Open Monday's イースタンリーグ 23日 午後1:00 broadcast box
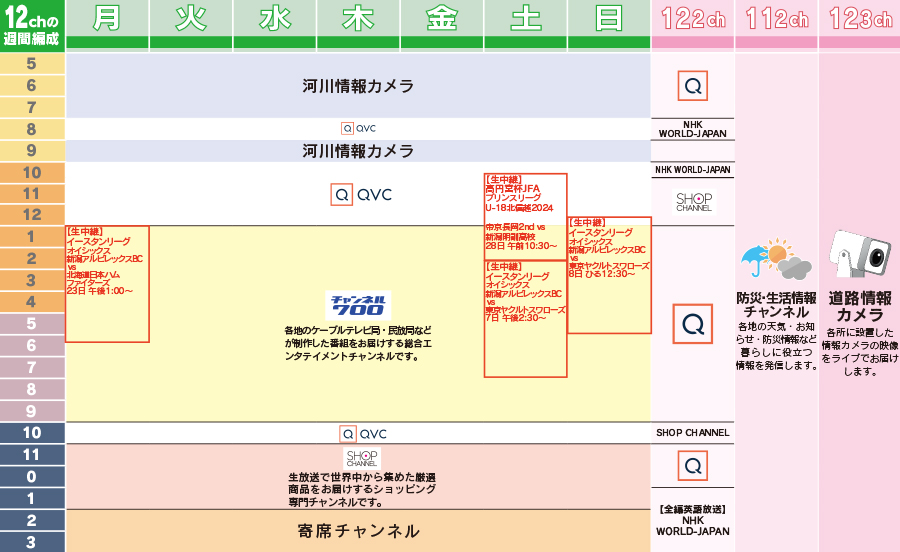This screenshot has width=900, height=552. click(x=107, y=284)
